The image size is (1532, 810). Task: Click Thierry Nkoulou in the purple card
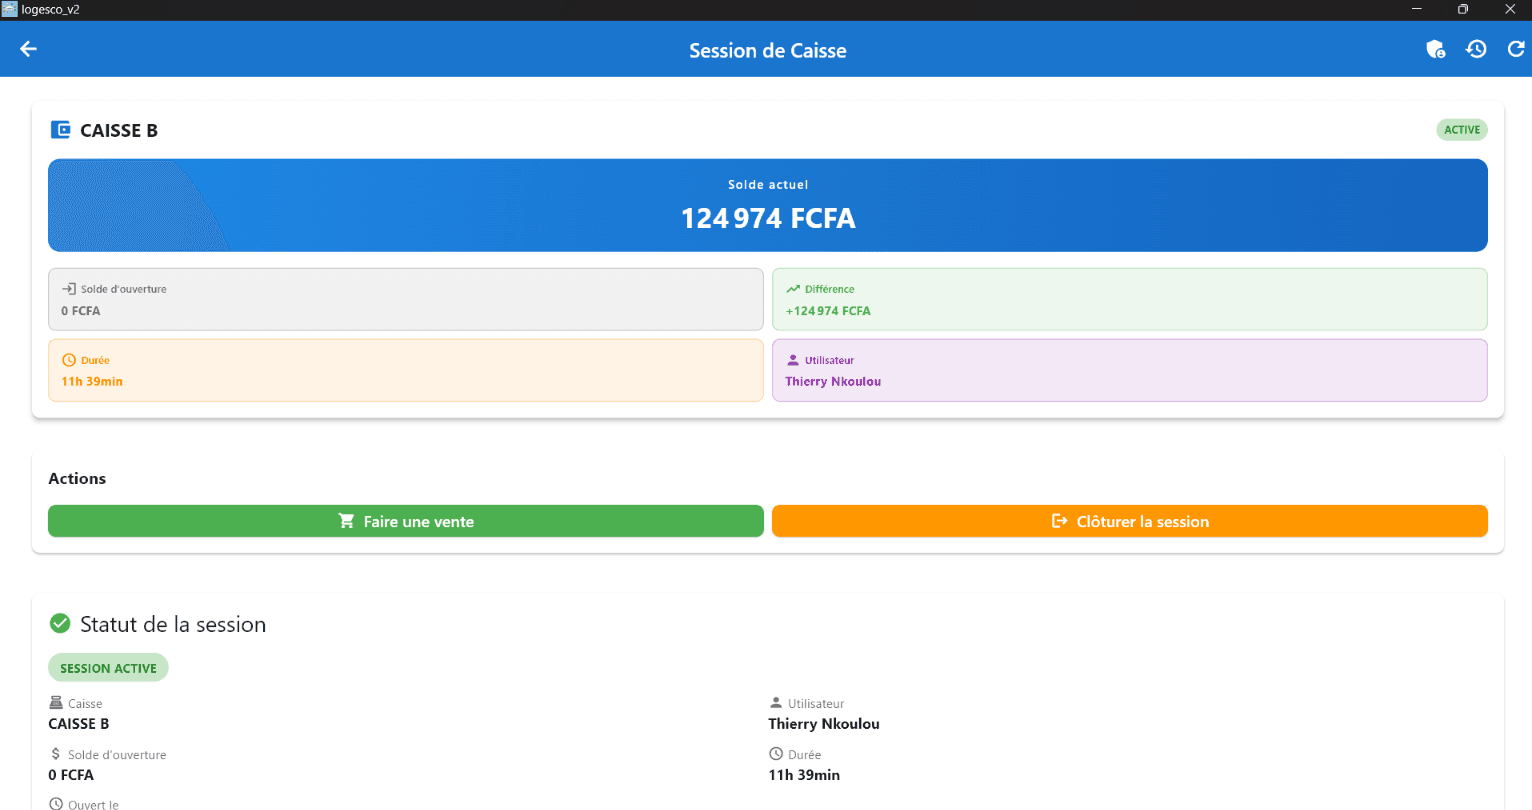click(x=833, y=382)
